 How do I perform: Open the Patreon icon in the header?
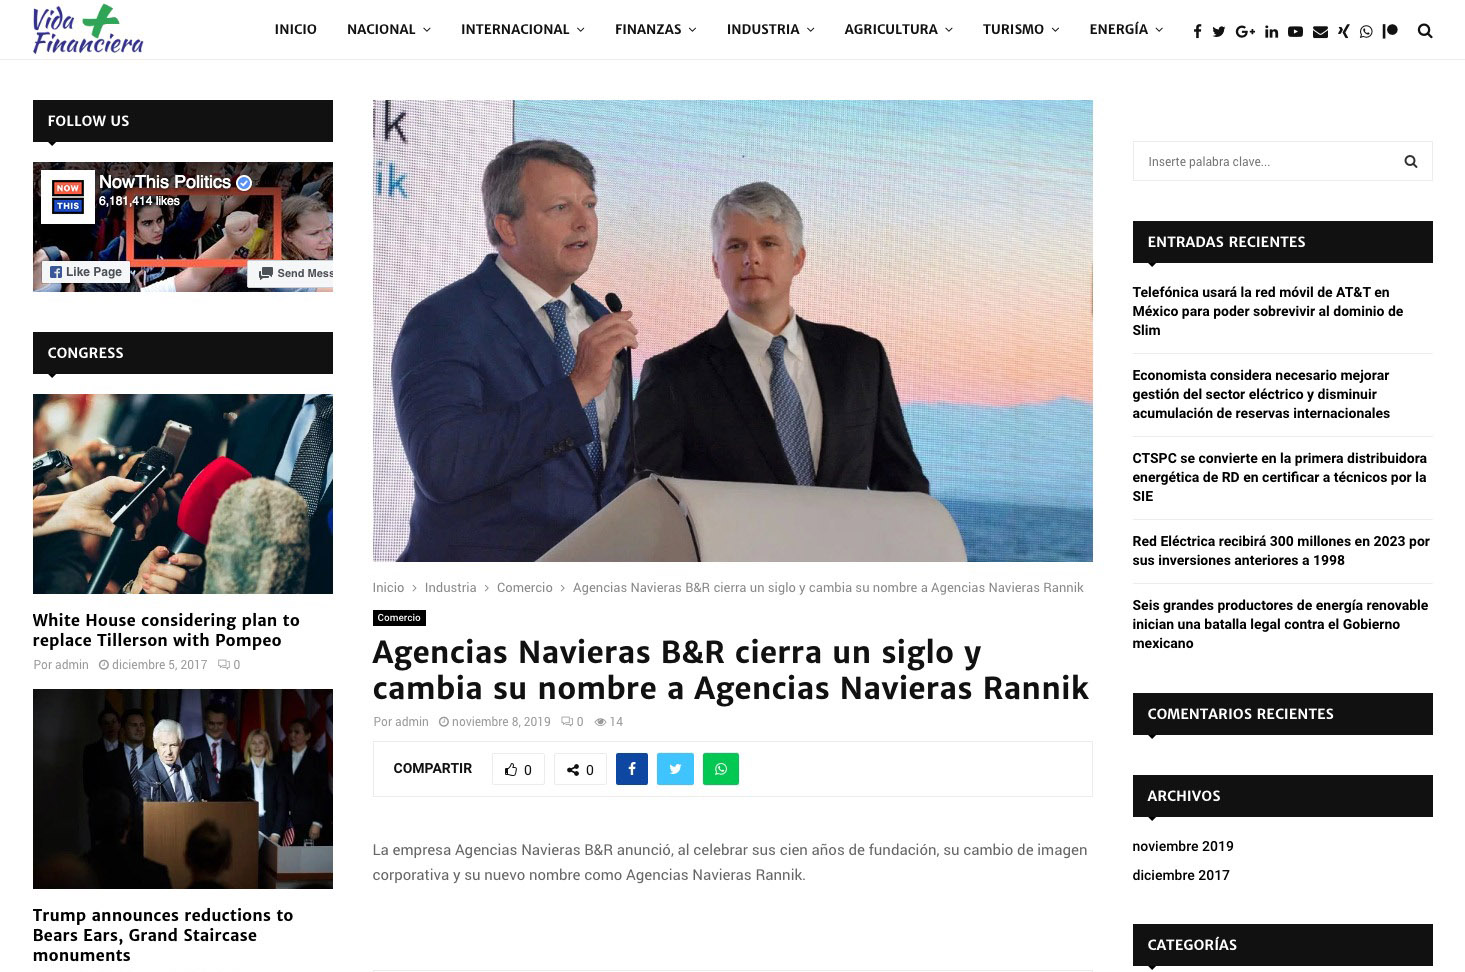point(1390,31)
